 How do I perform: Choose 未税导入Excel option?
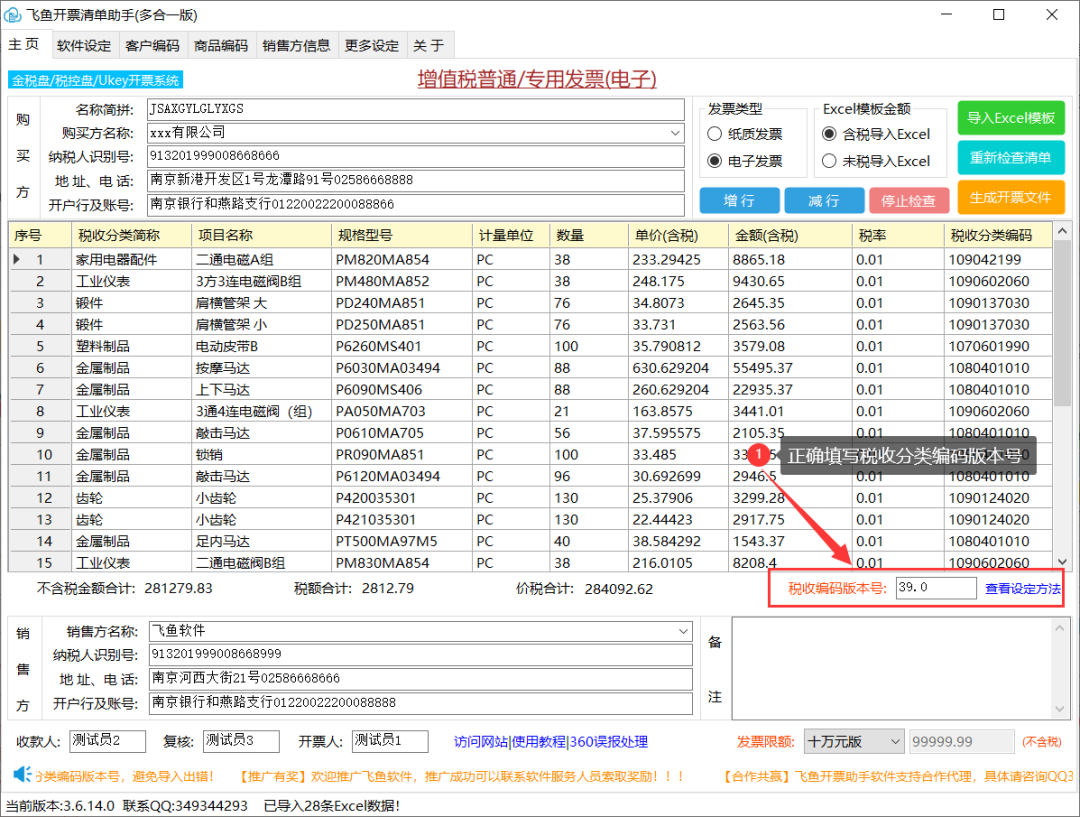(x=829, y=161)
